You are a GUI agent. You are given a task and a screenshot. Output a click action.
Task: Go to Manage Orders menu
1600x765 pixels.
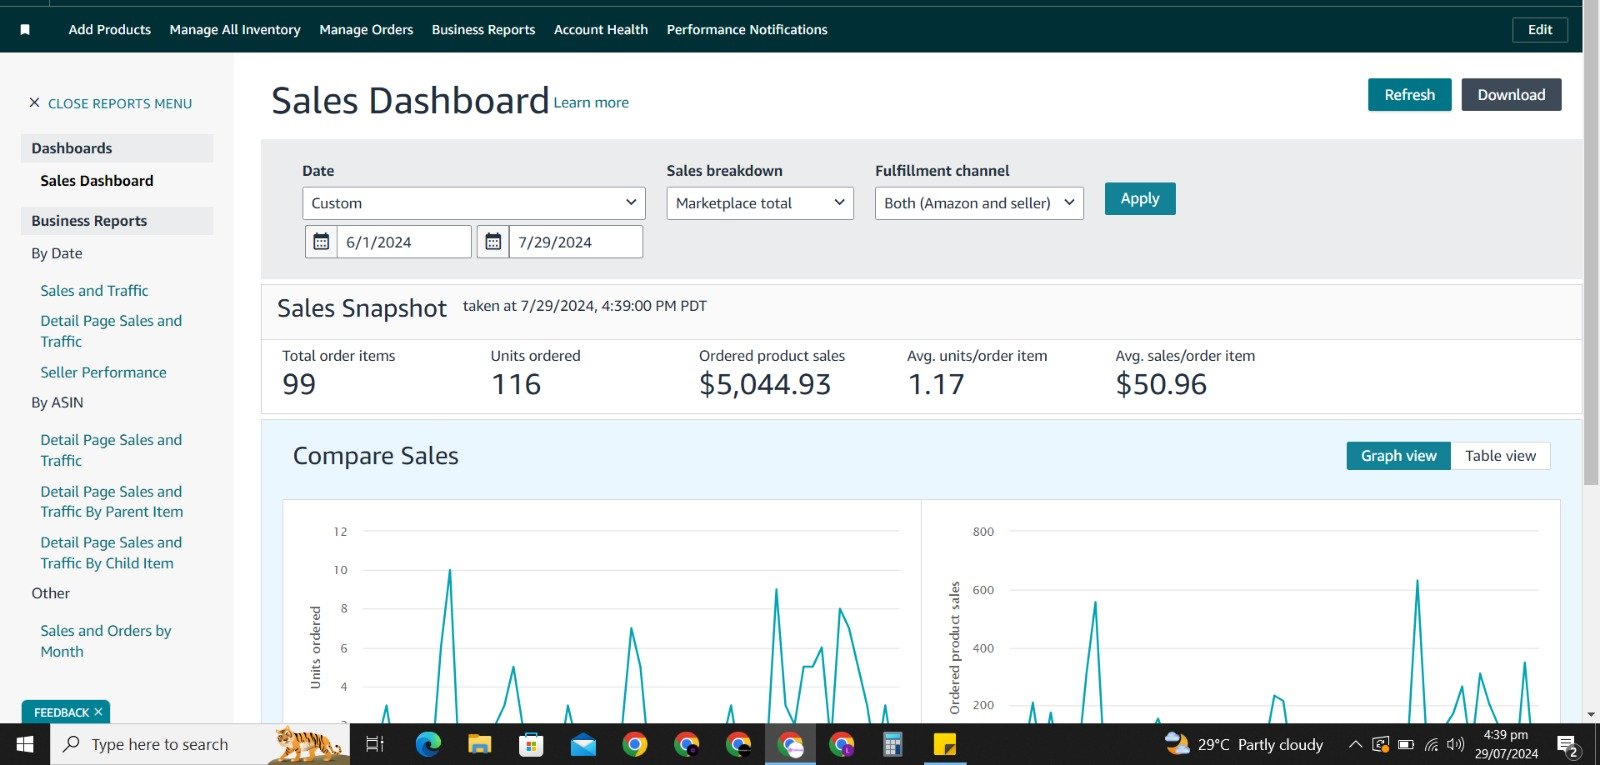(366, 30)
